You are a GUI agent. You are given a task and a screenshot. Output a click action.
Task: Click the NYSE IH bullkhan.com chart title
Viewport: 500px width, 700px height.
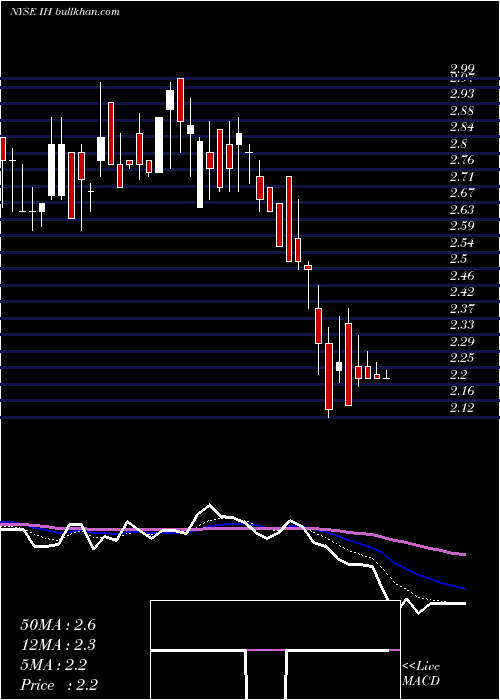[x=65, y=12]
